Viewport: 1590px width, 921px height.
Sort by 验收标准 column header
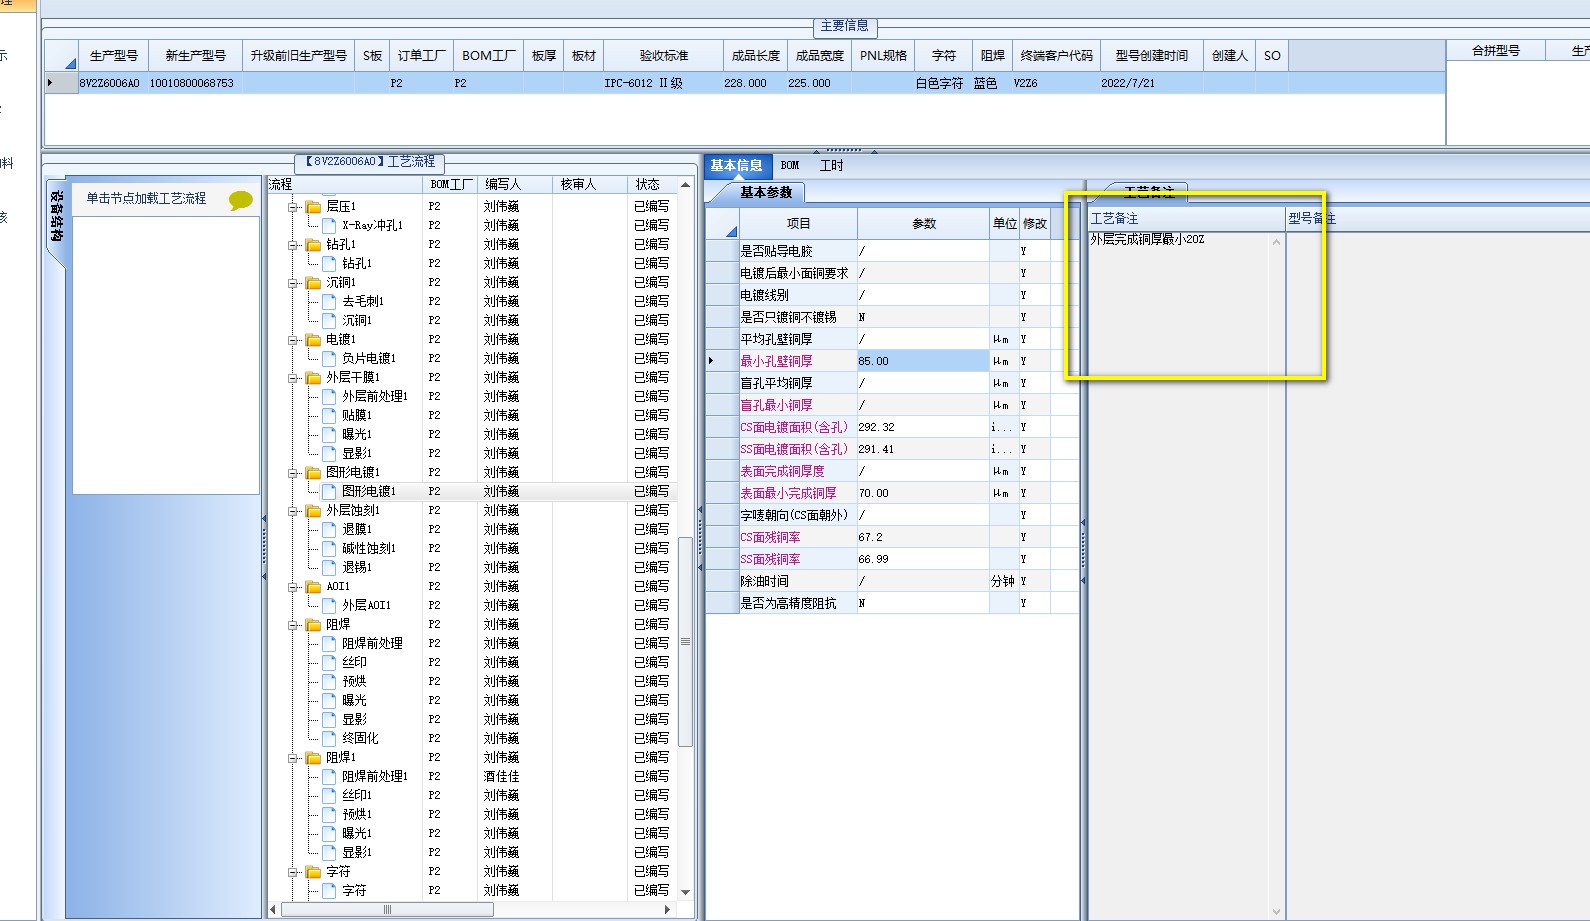tap(664, 56)
